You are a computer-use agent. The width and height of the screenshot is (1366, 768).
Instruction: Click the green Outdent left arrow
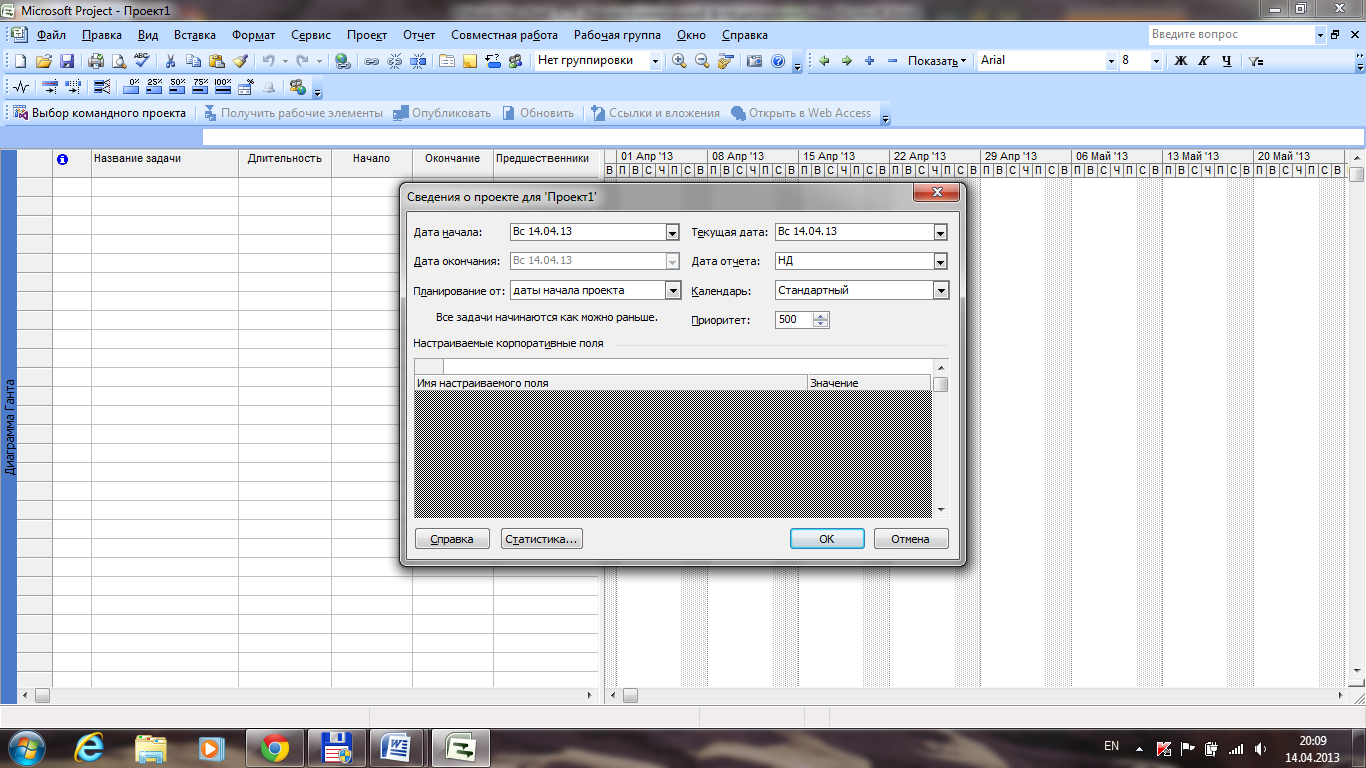coord(824,61)
